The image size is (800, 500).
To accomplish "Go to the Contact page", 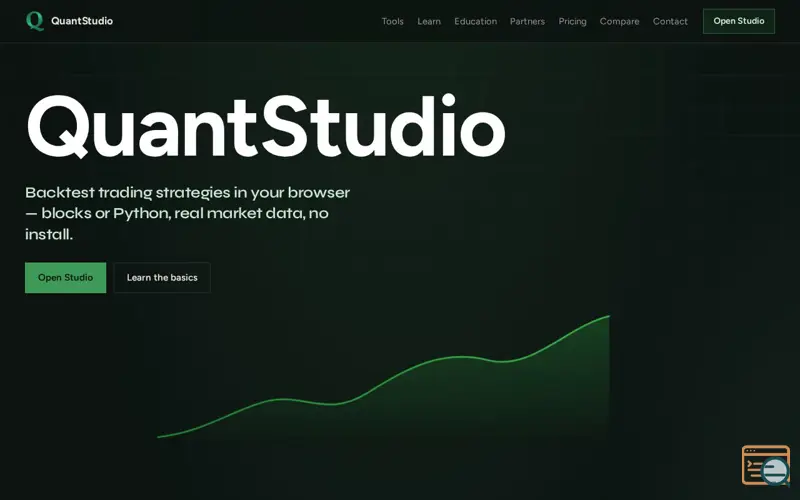I will (670, 21).
